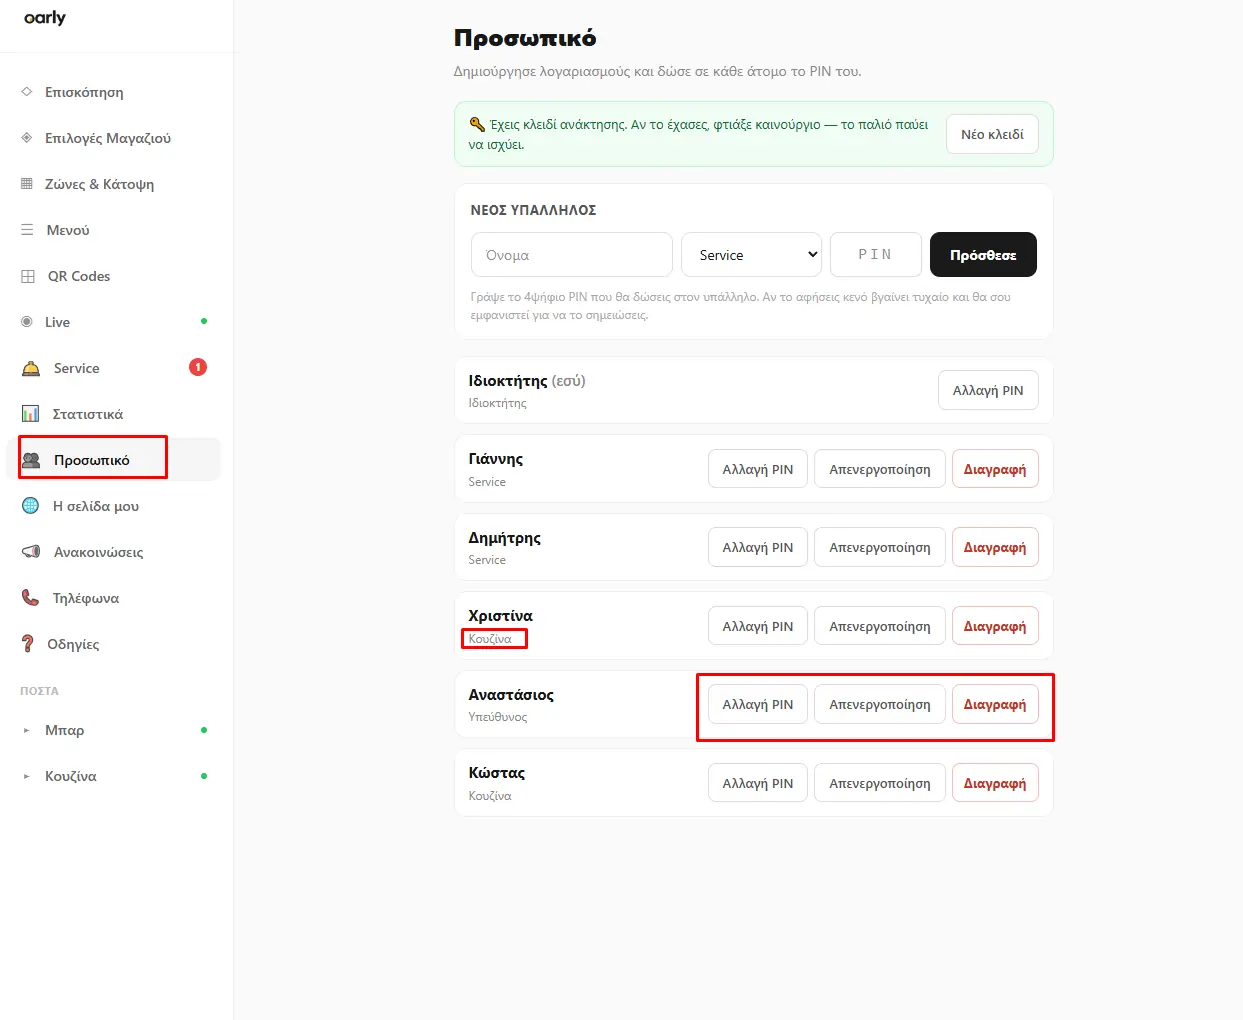Image resolution: width=1243 pixels, height=1020 pixels.
Task: Click the Live radio icon
Action: click(x=27, y=322)
